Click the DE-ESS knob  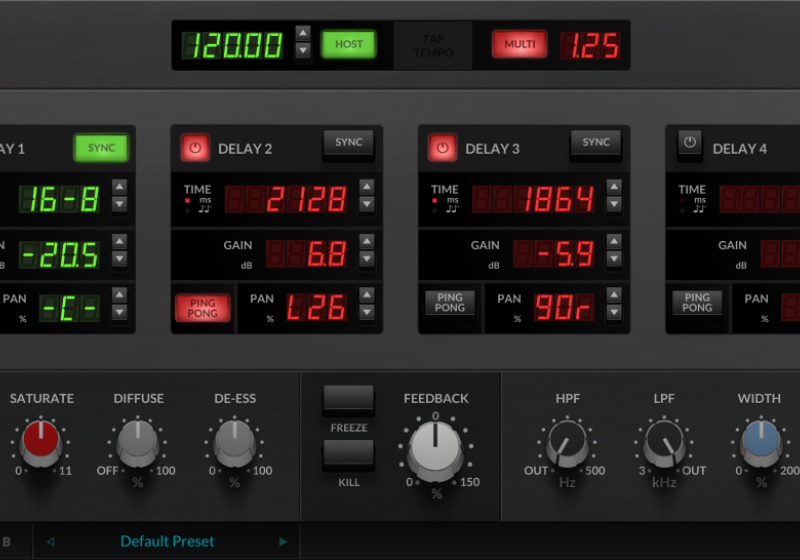tap(235, 442)
